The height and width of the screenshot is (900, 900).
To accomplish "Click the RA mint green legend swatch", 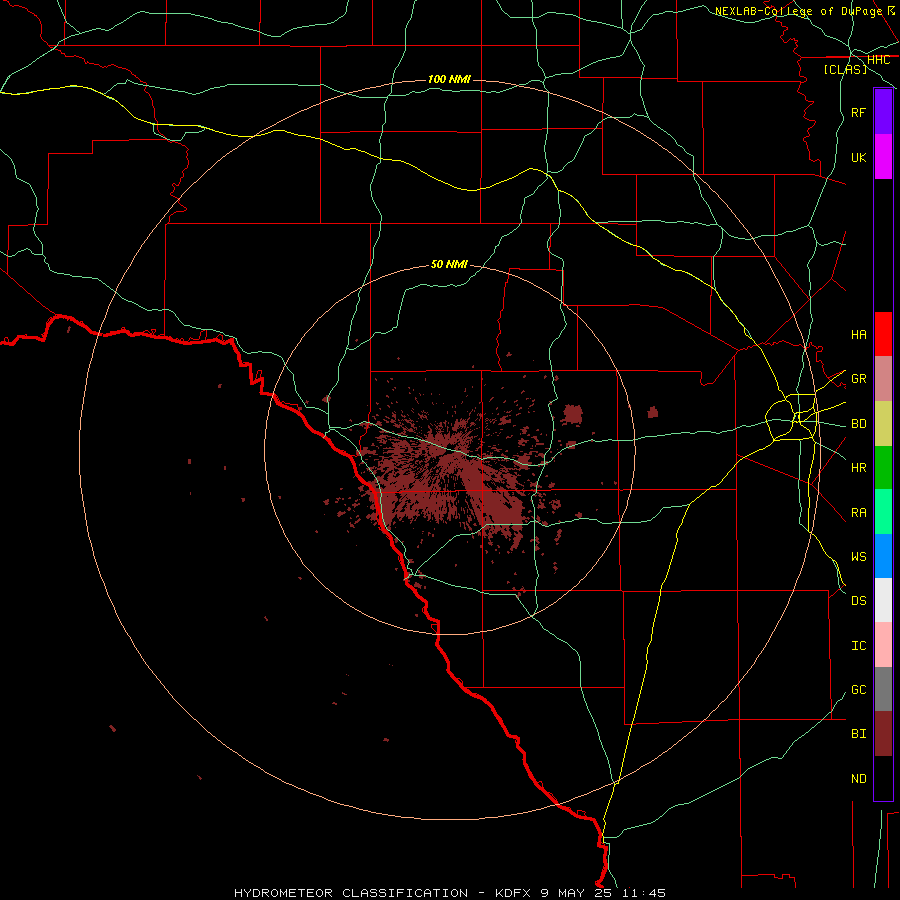I will point(883,512).
